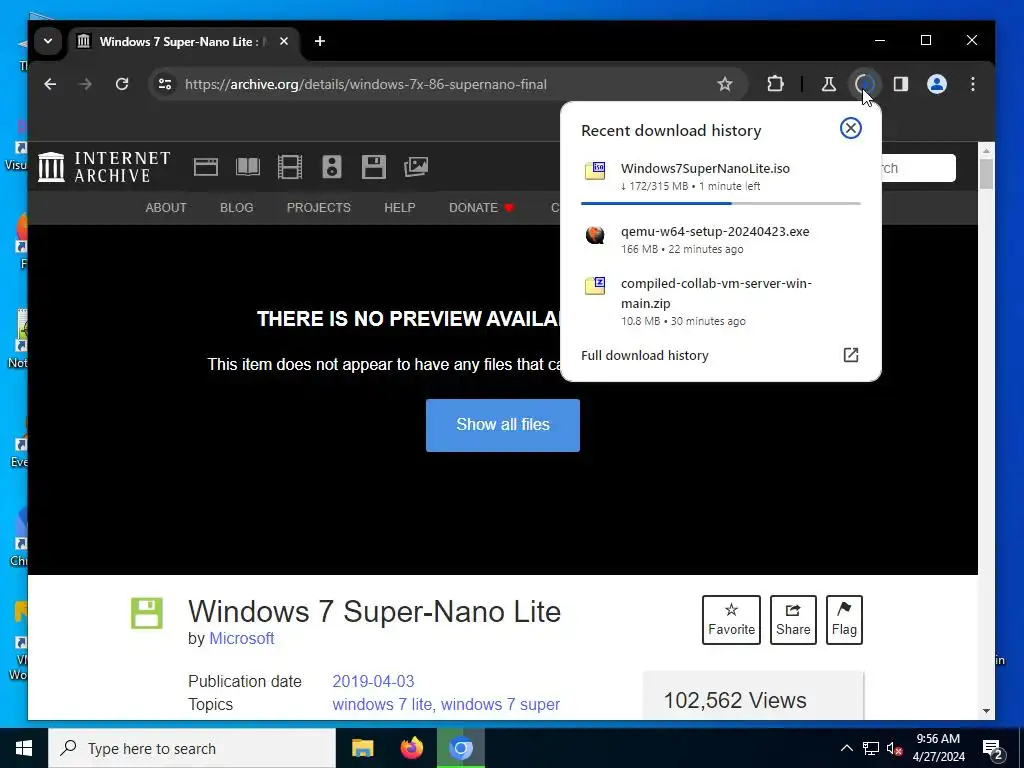The image size is (1024, 768).
Task: Open Chrome three-dot menu
Action: coord(972,84)
